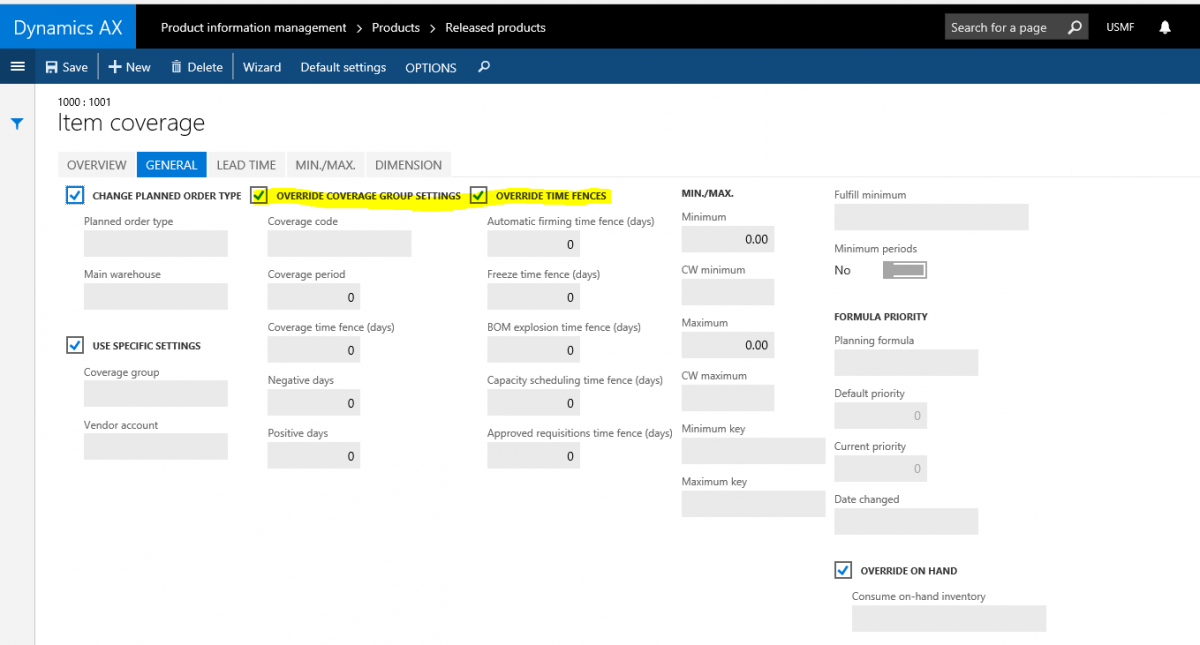Toggle Override on hand checkbox
The height and width of the screenshot is (645, 1200).
[x=843, y=570]
